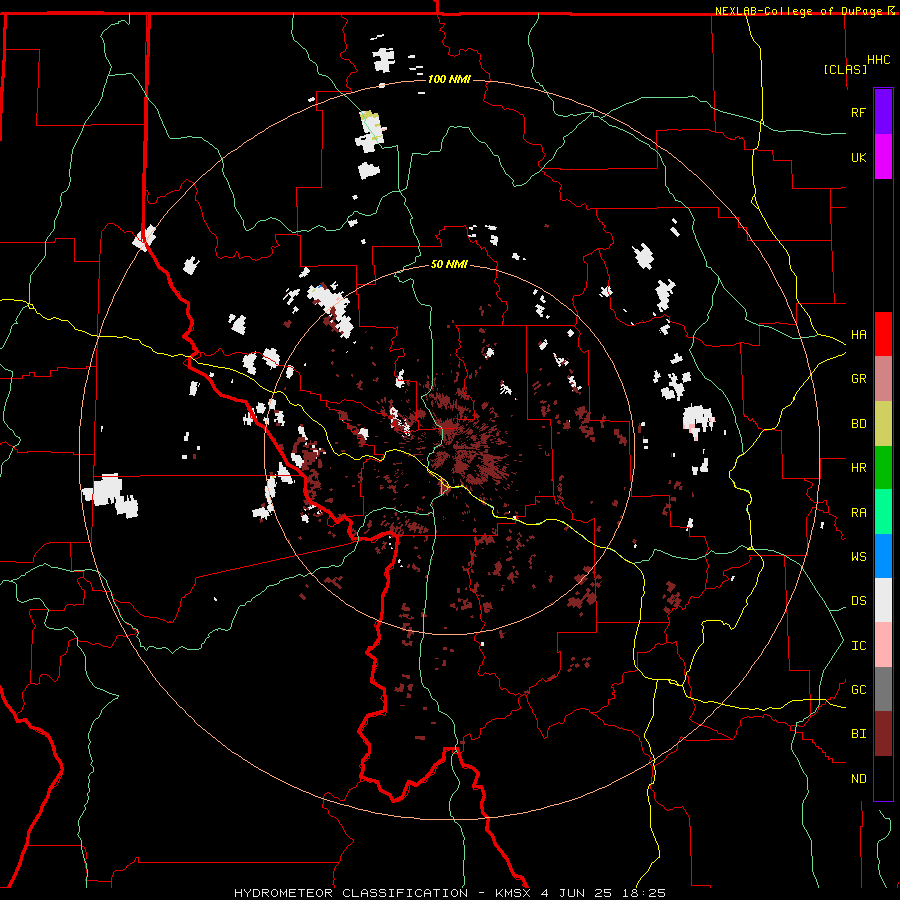Select the dark green HR legend swatch
This screenshot has width=900, height=900.
tap(883, 468)
